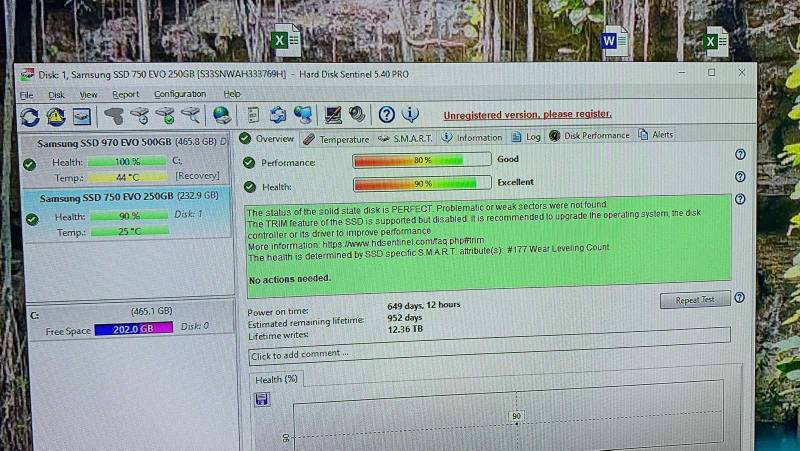Switch to the Overview tab
The image size is (800, 451).
[267, 139]
